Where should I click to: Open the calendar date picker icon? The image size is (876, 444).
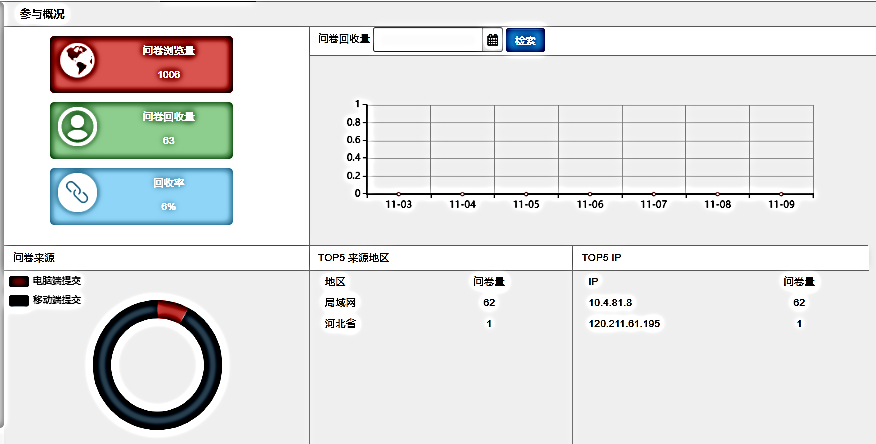pyautogui.click(x=492, y=40)
